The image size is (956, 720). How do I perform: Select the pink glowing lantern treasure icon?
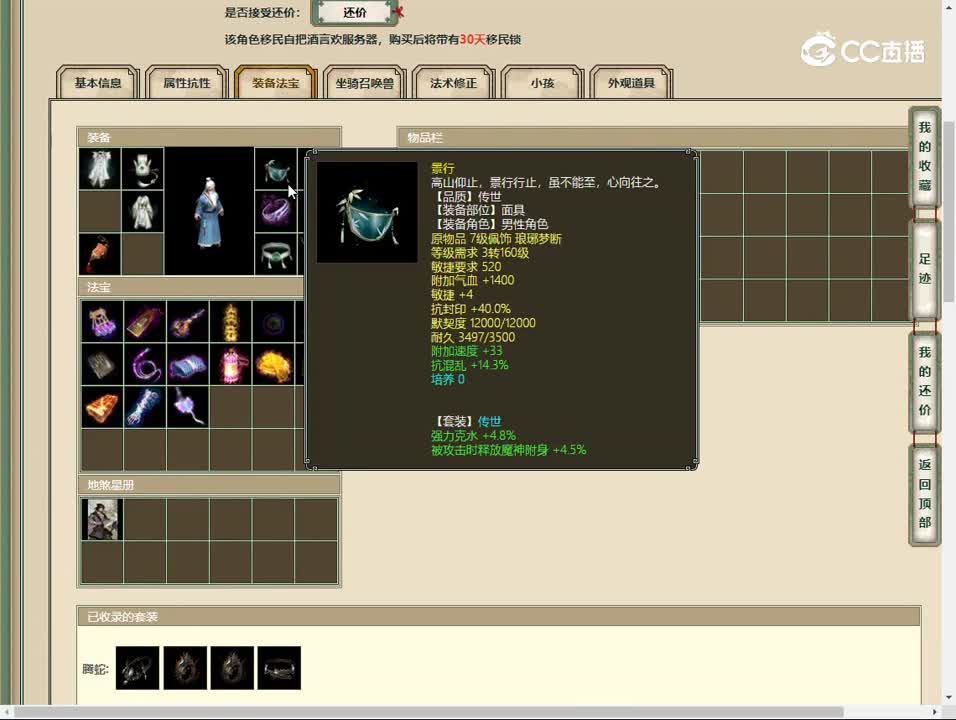(x=230, y=365)
